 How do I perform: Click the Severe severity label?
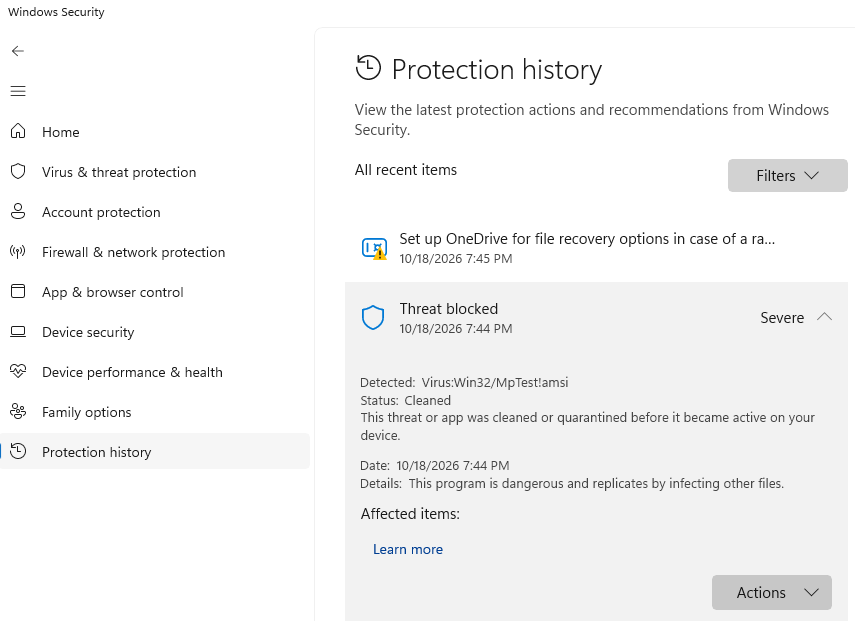click(x=782, y=318)
